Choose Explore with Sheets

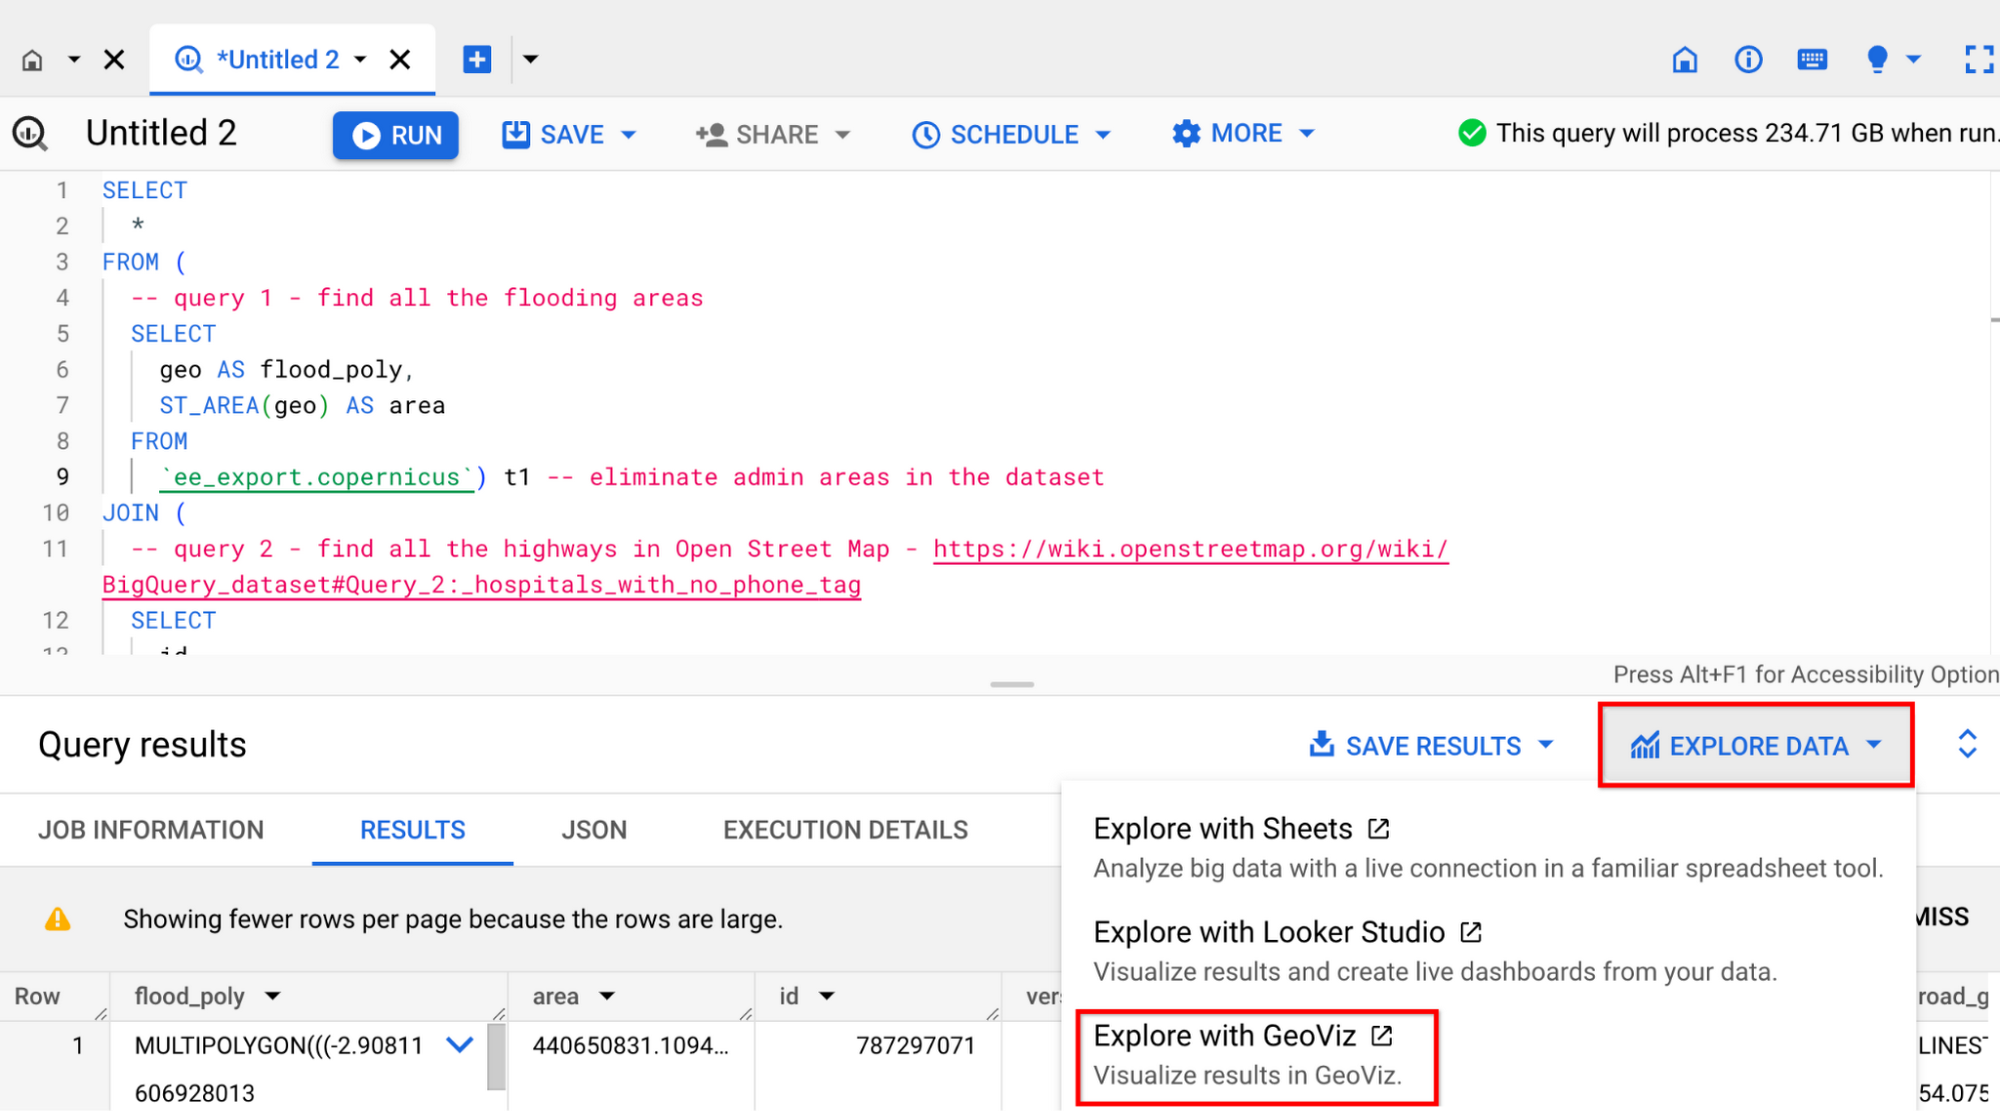pyautogui.click(x=1489, y=847)
